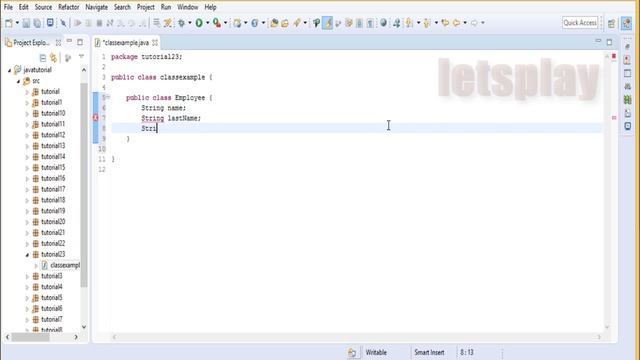This screenshot has width=640, height=360.
Task: Collapse the javatutorial project node
Action: [10, 70]
